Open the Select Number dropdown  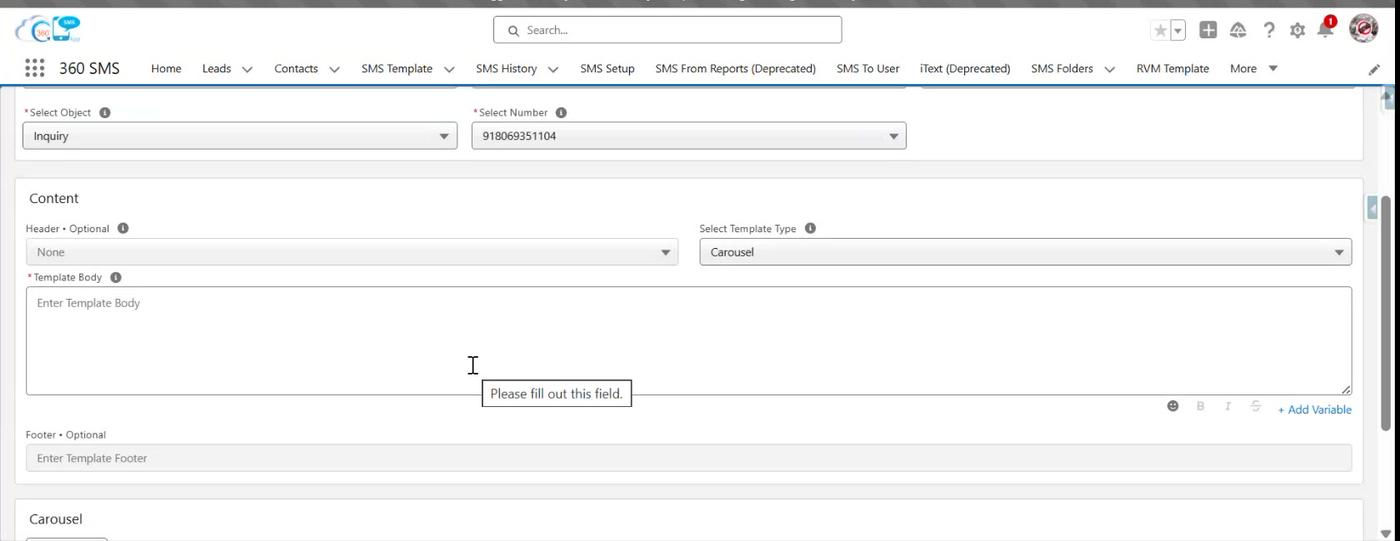(x=689, y=136)
